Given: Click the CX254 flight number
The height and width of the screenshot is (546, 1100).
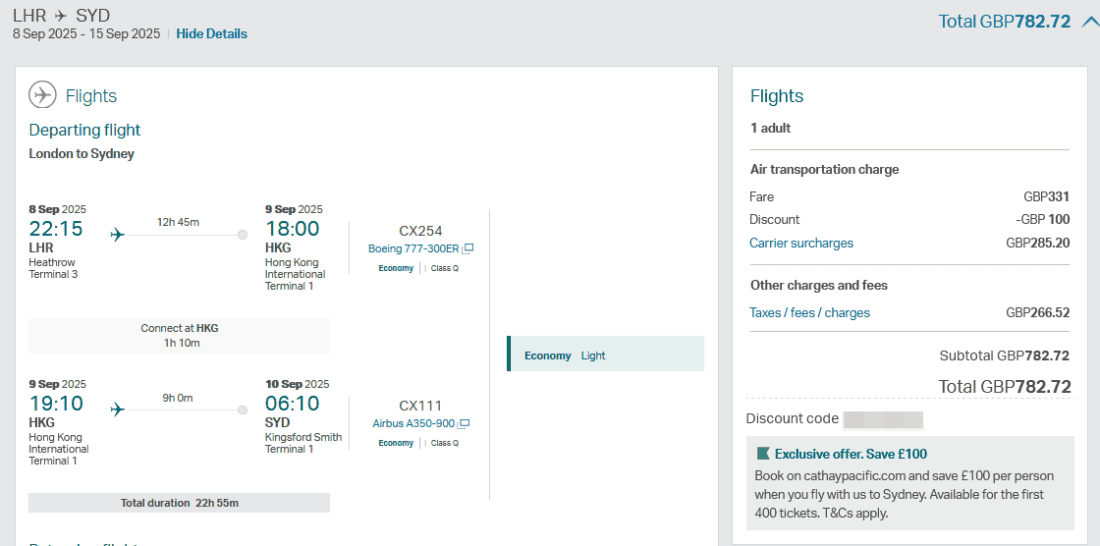Looking at the screenshot, I should pos(420,231).
